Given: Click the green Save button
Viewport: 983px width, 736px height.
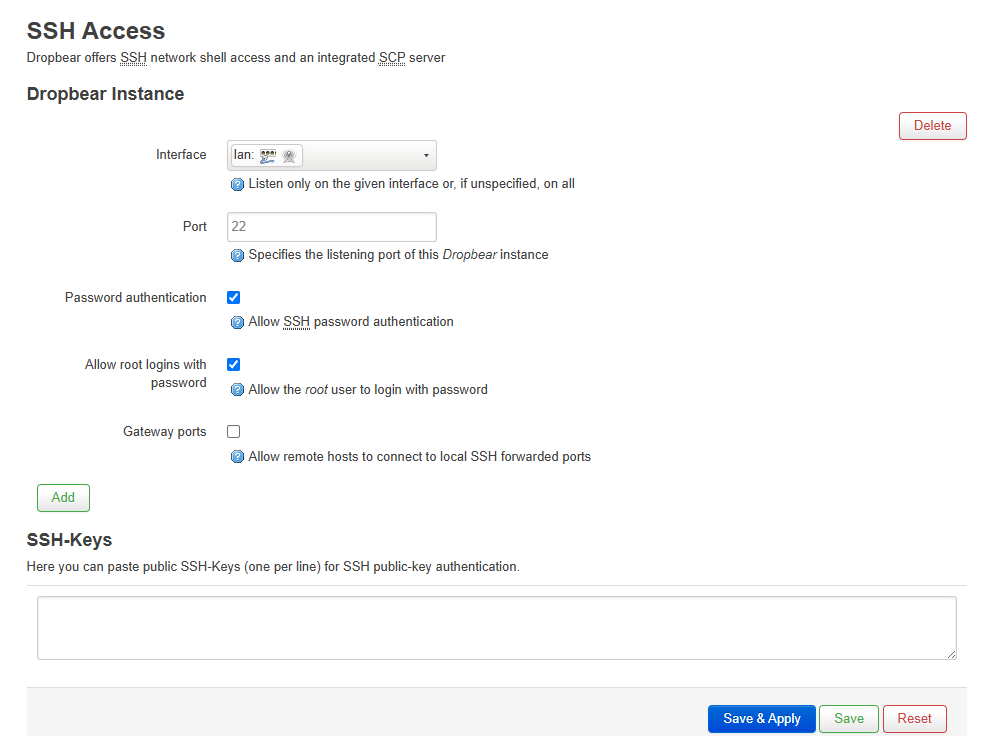Looking at the screenshot, I should [x=849, y=718].
